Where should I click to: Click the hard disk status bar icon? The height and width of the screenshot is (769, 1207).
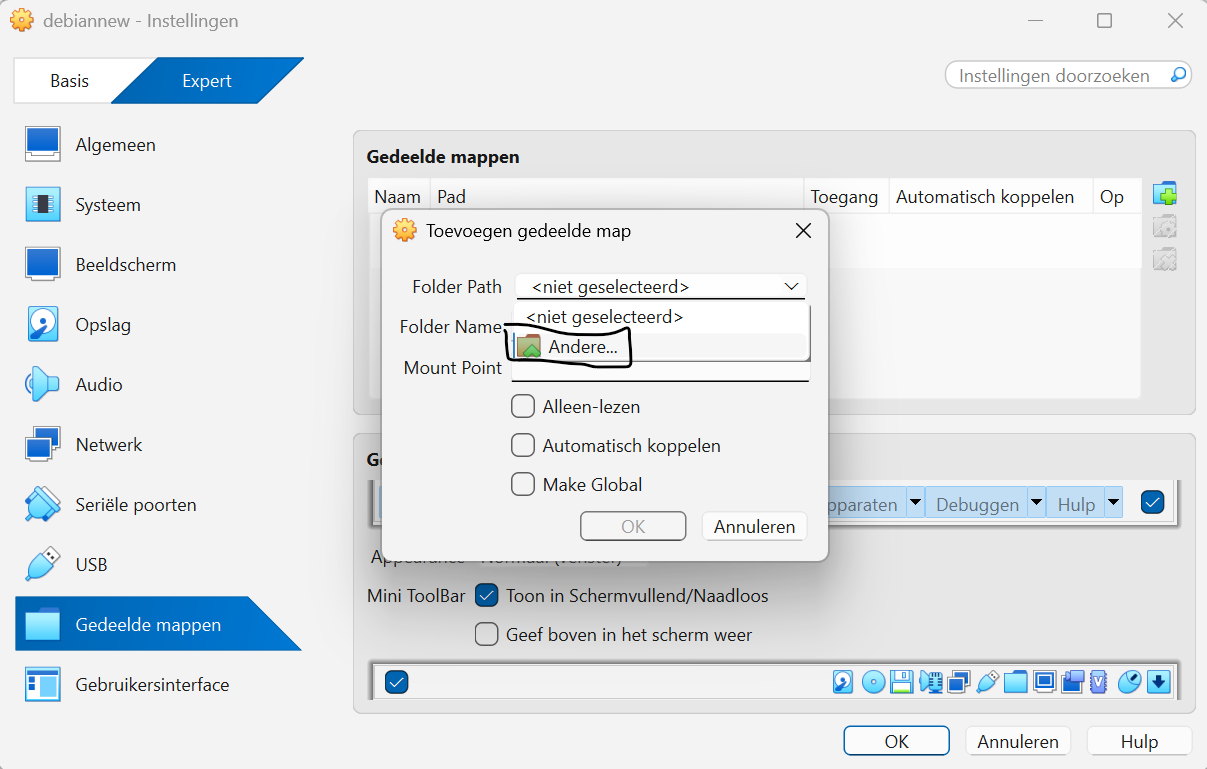pyautogui.click(x=843, y=682)
